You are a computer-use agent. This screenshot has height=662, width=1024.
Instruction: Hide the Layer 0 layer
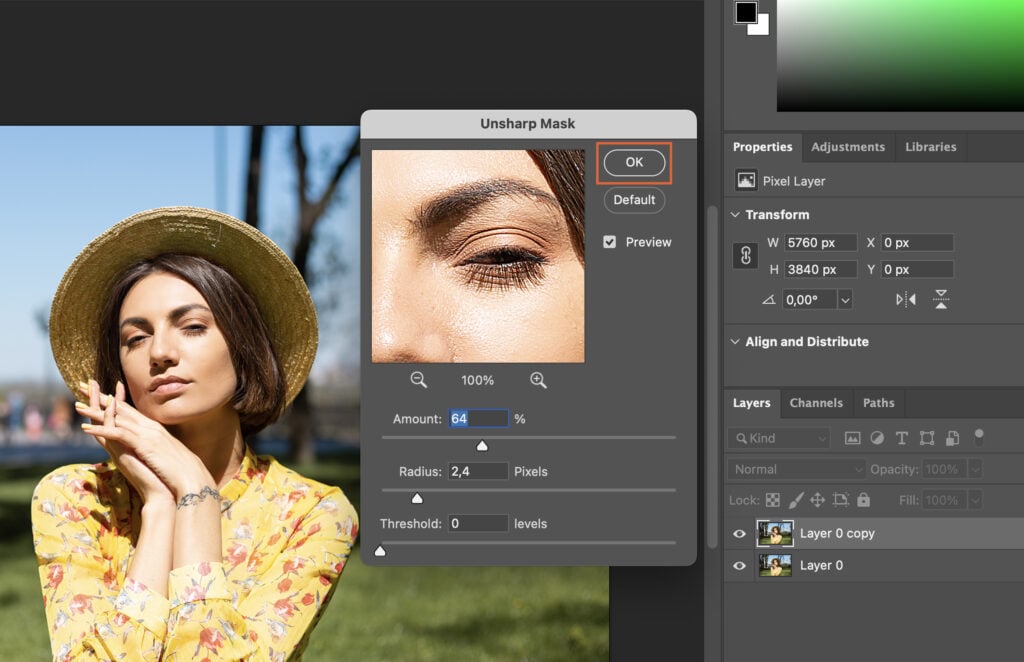tap(739, 565)
